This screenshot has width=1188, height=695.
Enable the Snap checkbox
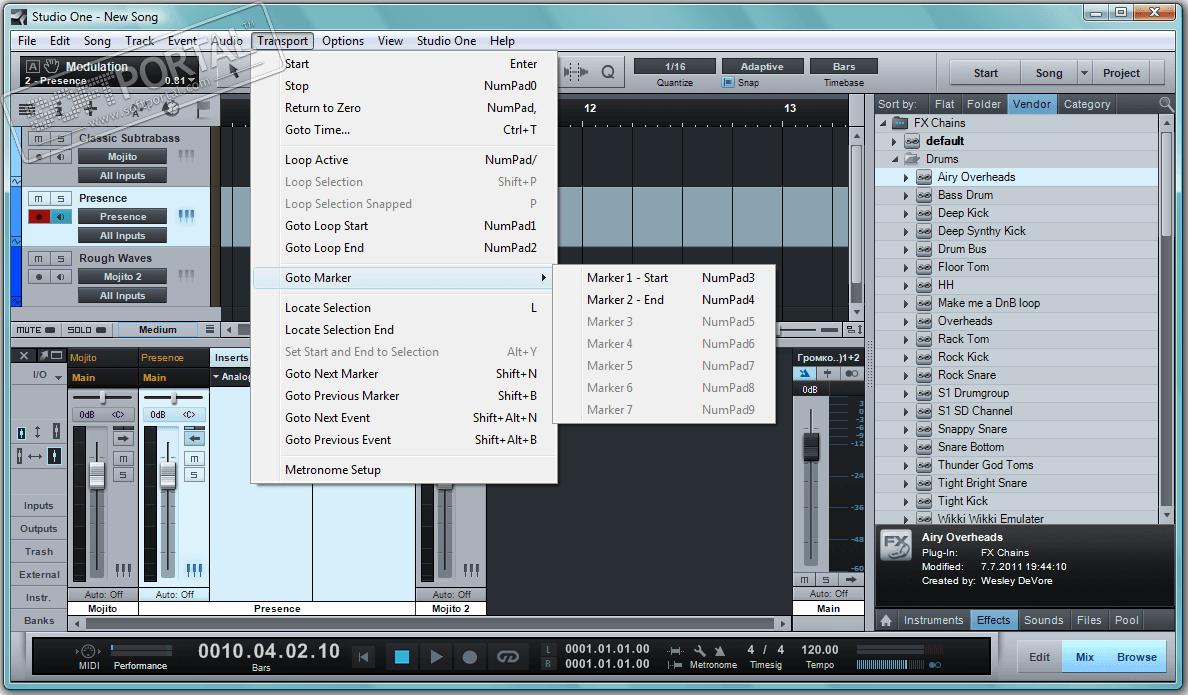click(x=728, y=83)
